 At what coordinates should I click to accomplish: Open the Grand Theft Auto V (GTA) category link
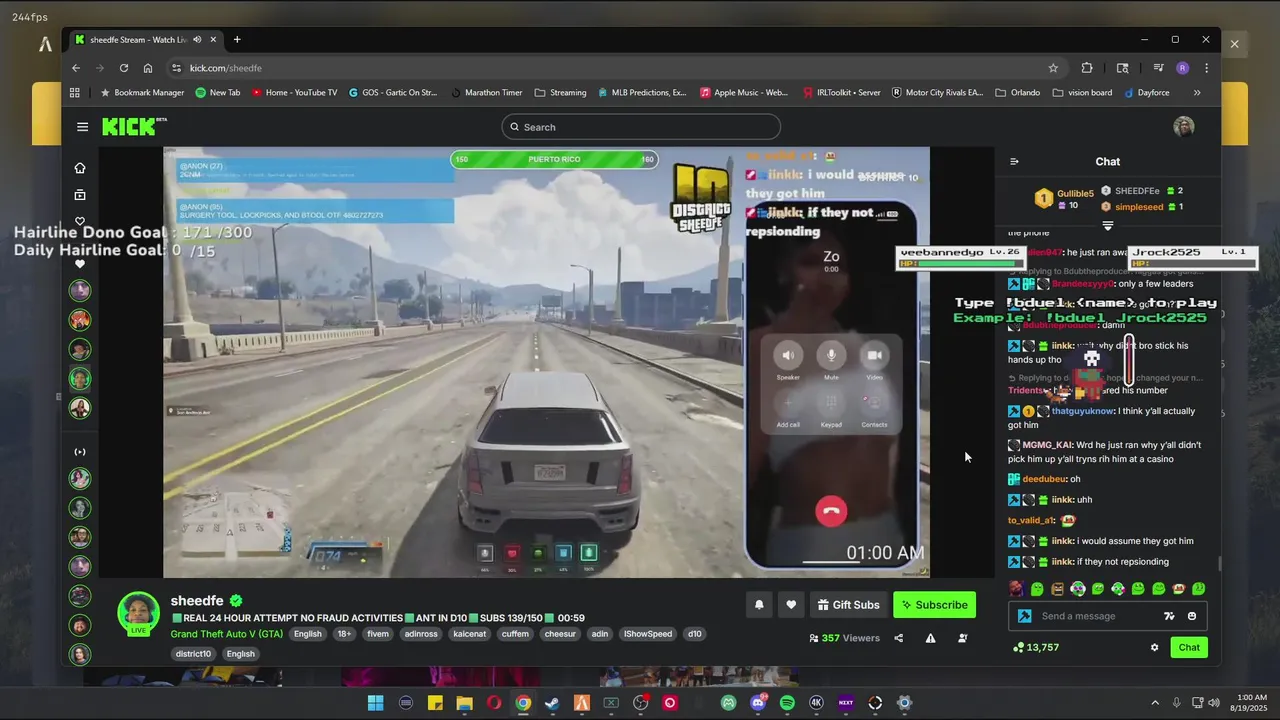[226, 634]
